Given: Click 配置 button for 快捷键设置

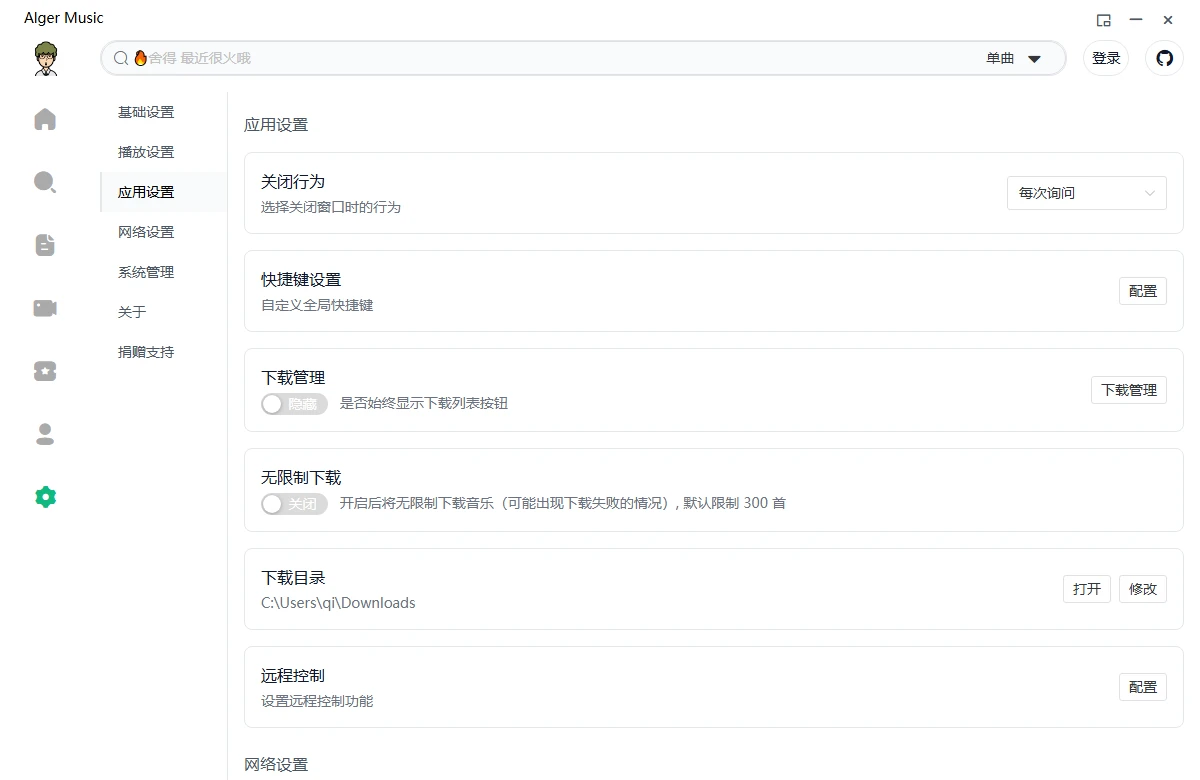Looking at the screenshot, I should tap(1142, 291).
